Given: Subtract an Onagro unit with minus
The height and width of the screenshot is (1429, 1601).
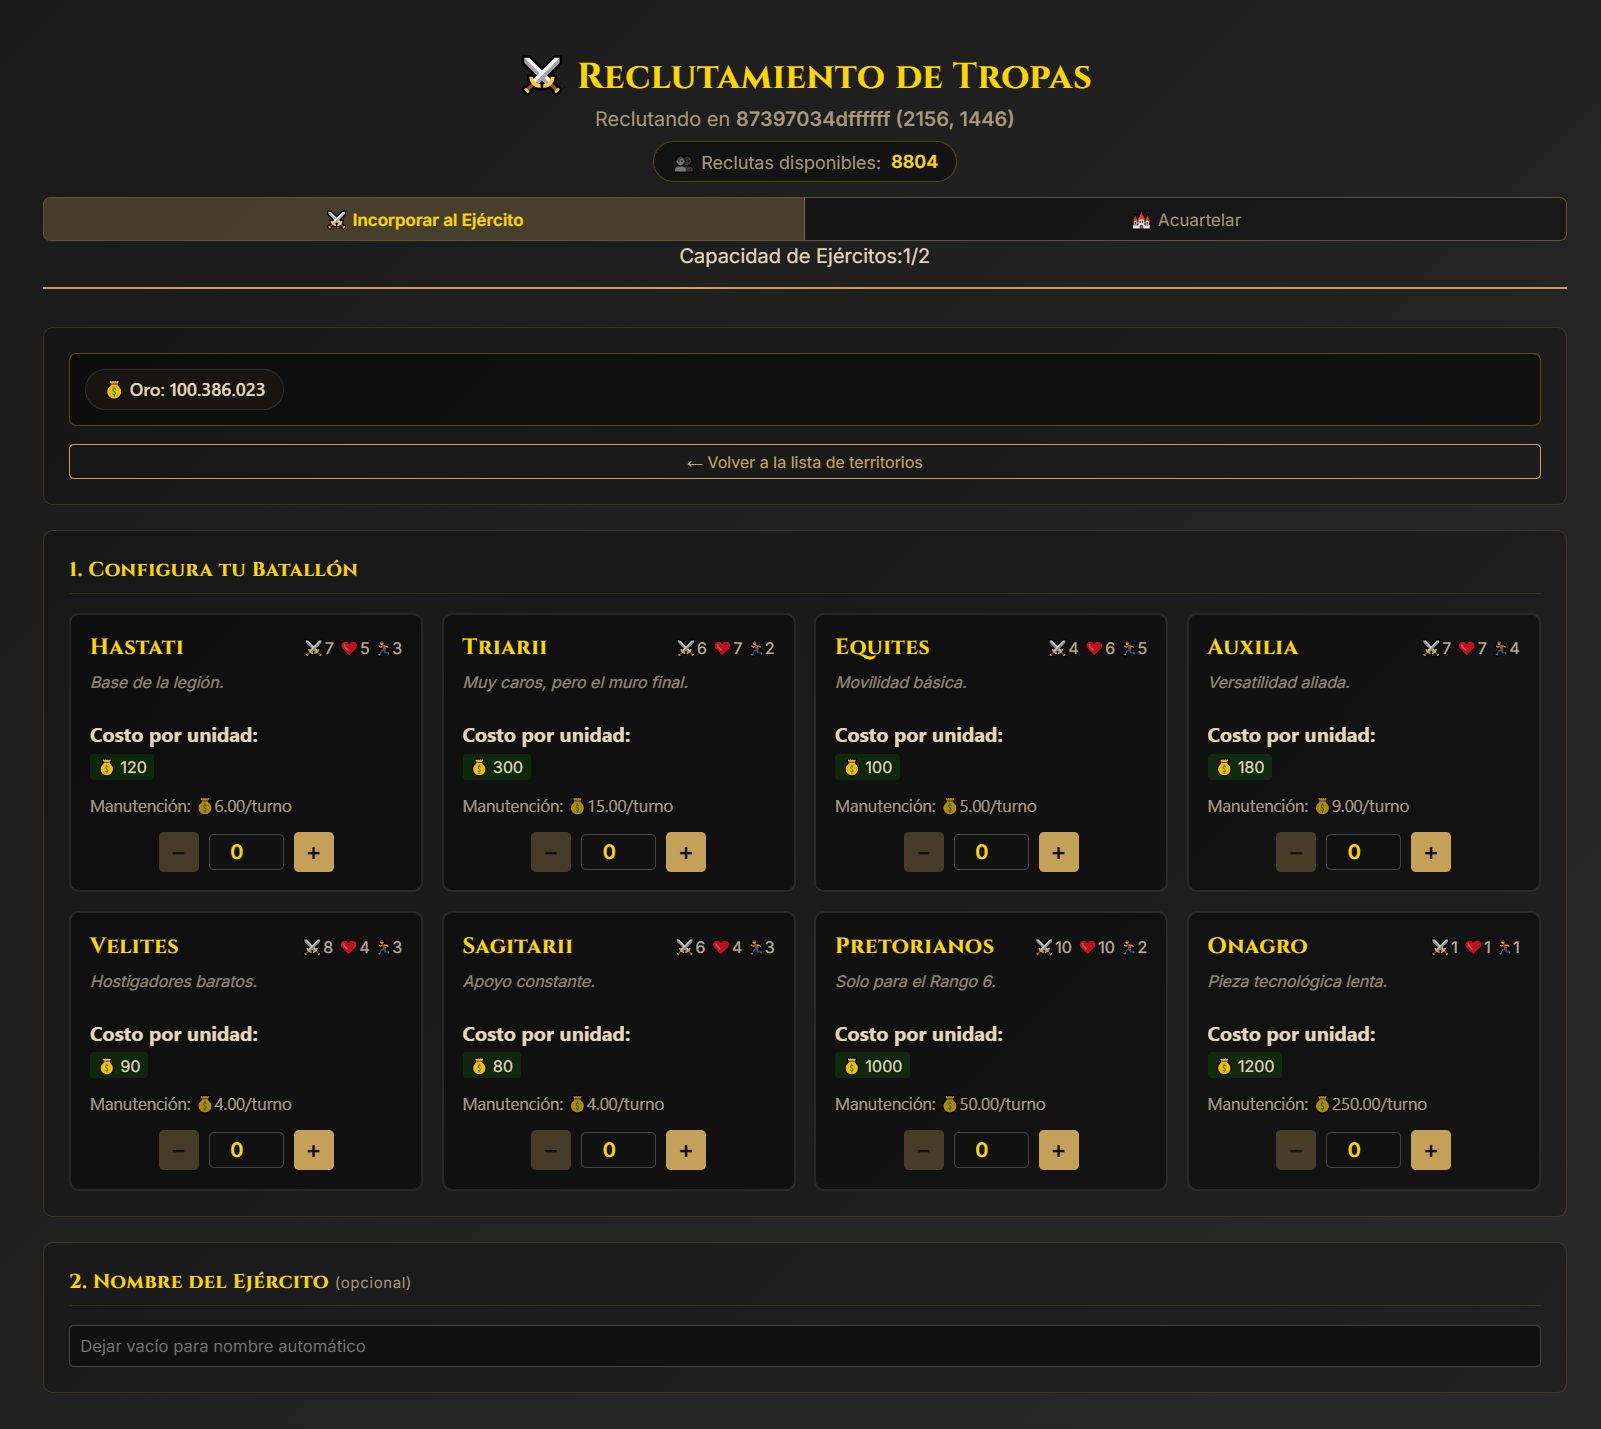Looking at the screenshot, I should click(1296, 1150).
